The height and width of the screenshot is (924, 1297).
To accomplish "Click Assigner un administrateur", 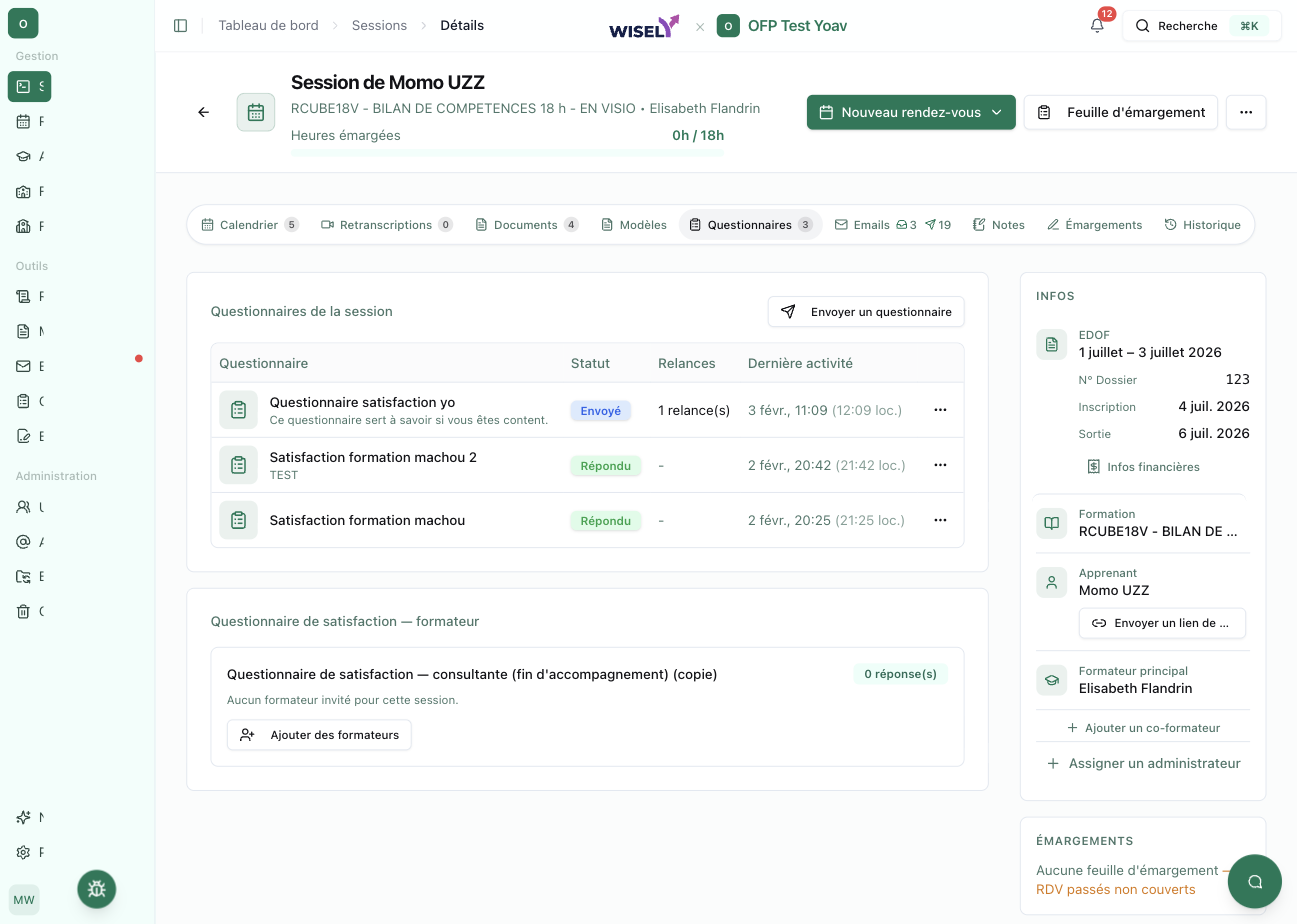I will 1143,763.
